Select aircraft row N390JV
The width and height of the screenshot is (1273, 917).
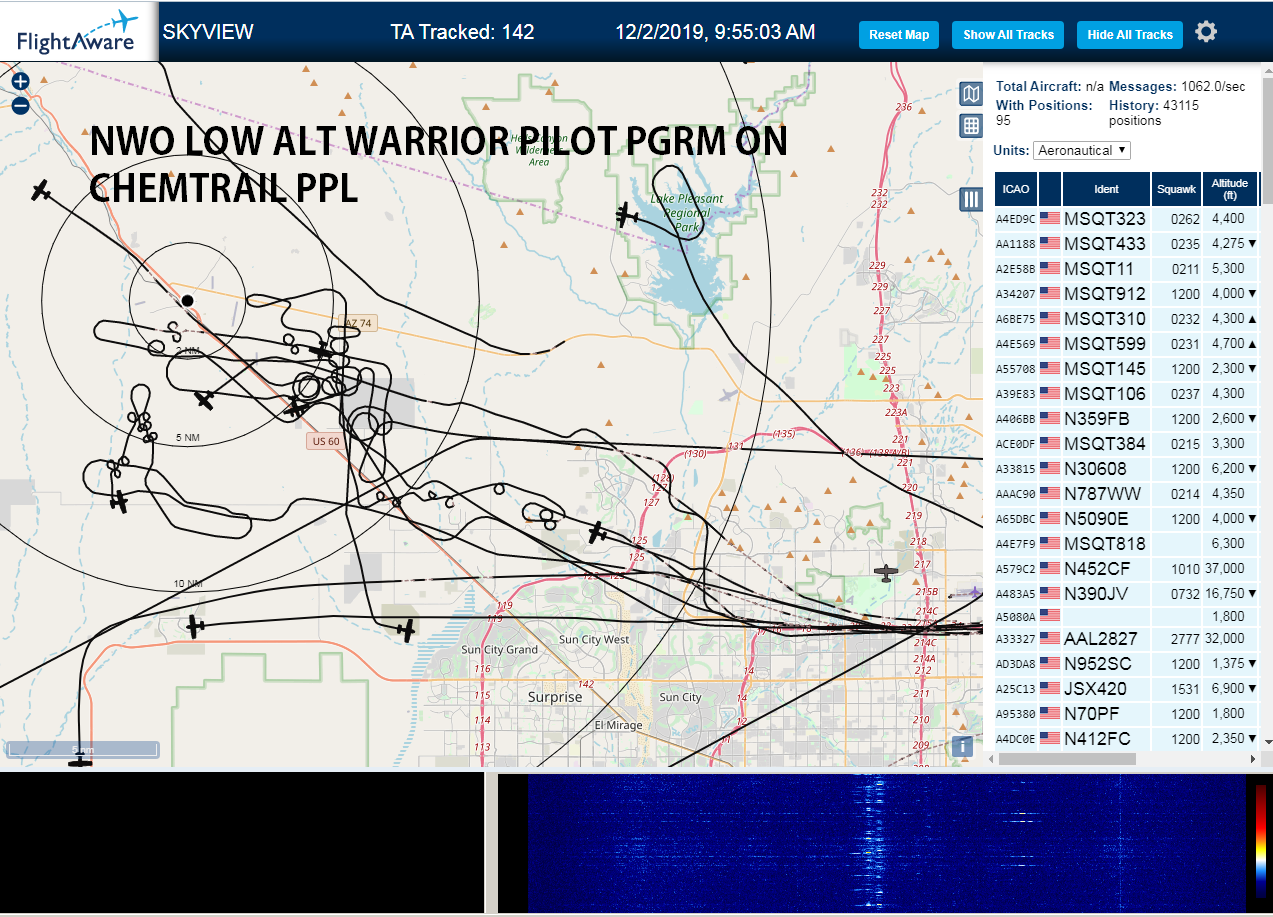pos(1126,593)
